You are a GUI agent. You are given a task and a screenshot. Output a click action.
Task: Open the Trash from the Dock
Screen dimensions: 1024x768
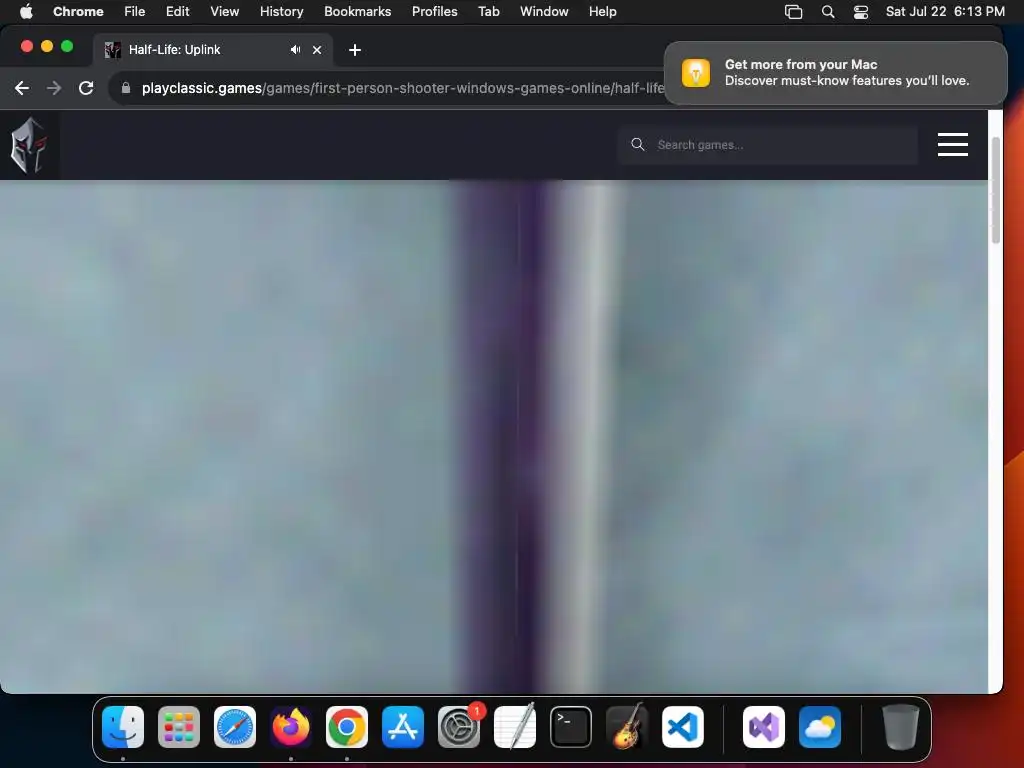tap(901, 727)
